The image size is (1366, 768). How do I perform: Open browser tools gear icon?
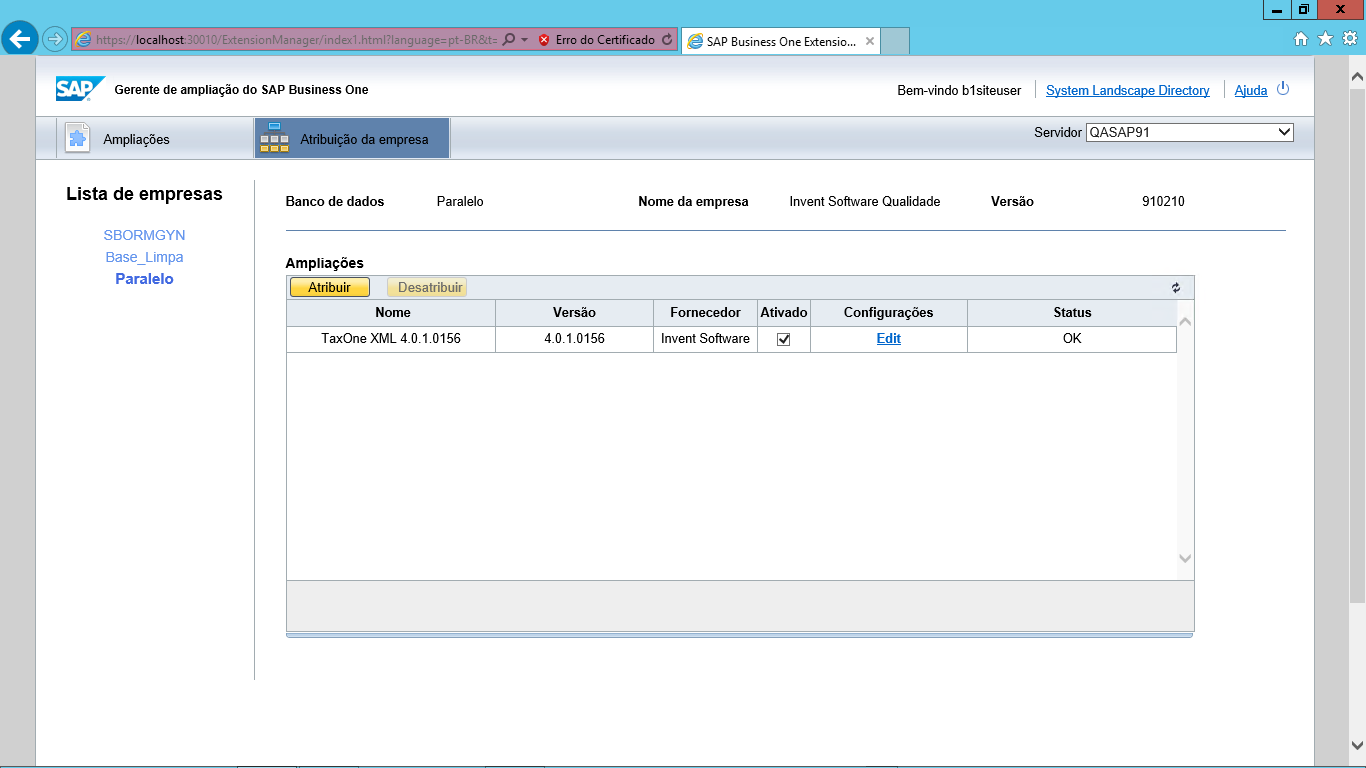coord(1350,39)
